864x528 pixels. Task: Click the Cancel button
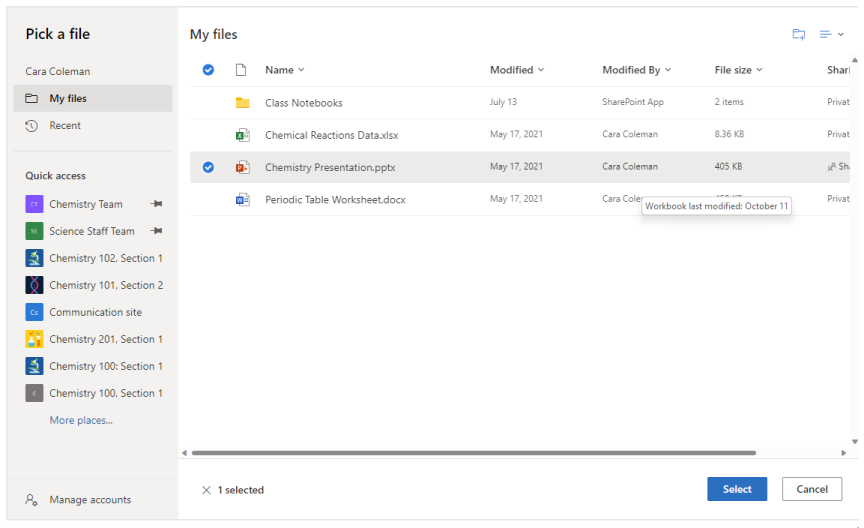point(812,489)
